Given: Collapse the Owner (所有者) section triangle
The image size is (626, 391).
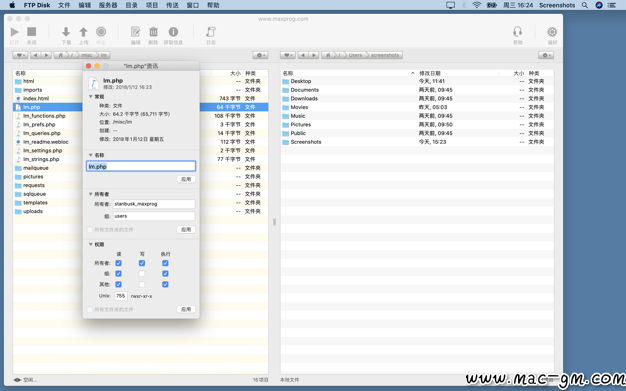Looking at the screenshot, I should 90,194.
